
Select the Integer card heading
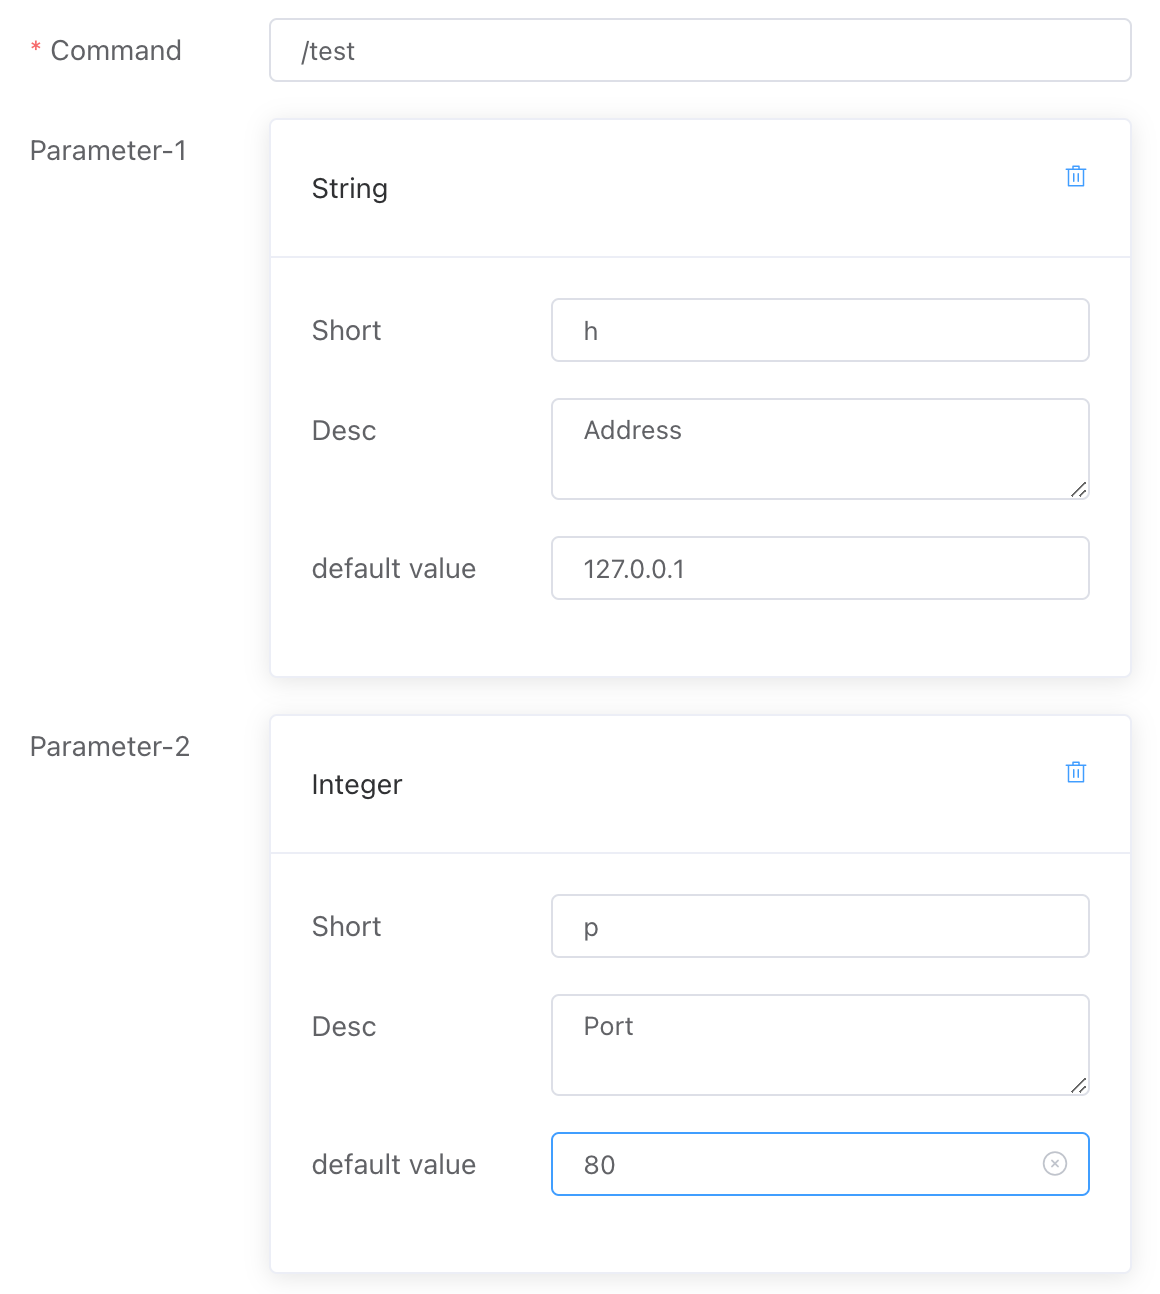tap(357, 785)
